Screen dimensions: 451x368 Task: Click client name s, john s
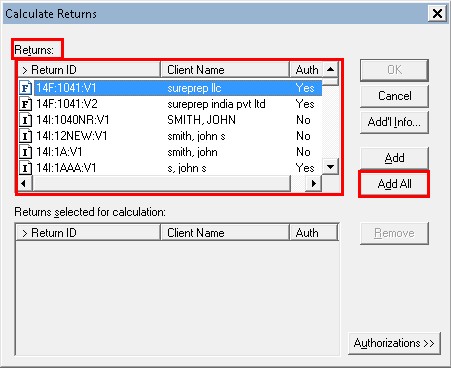point(187,168)
